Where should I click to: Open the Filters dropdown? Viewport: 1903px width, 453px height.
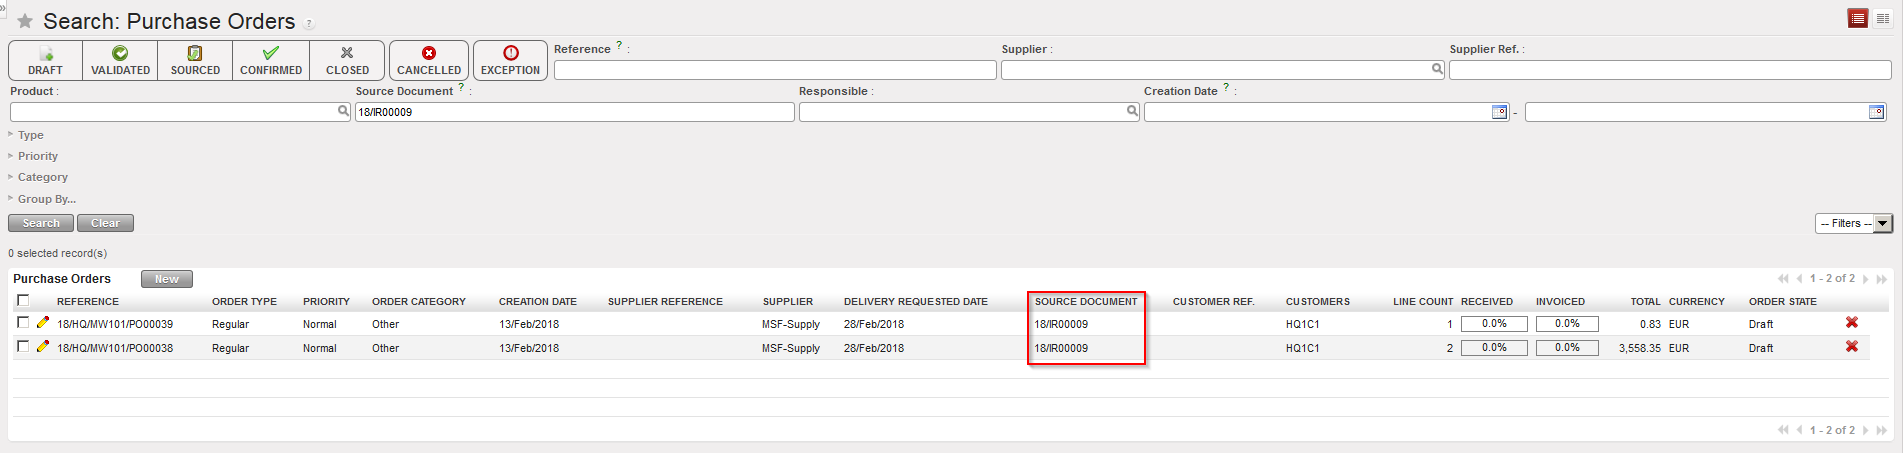(1853, 224)
